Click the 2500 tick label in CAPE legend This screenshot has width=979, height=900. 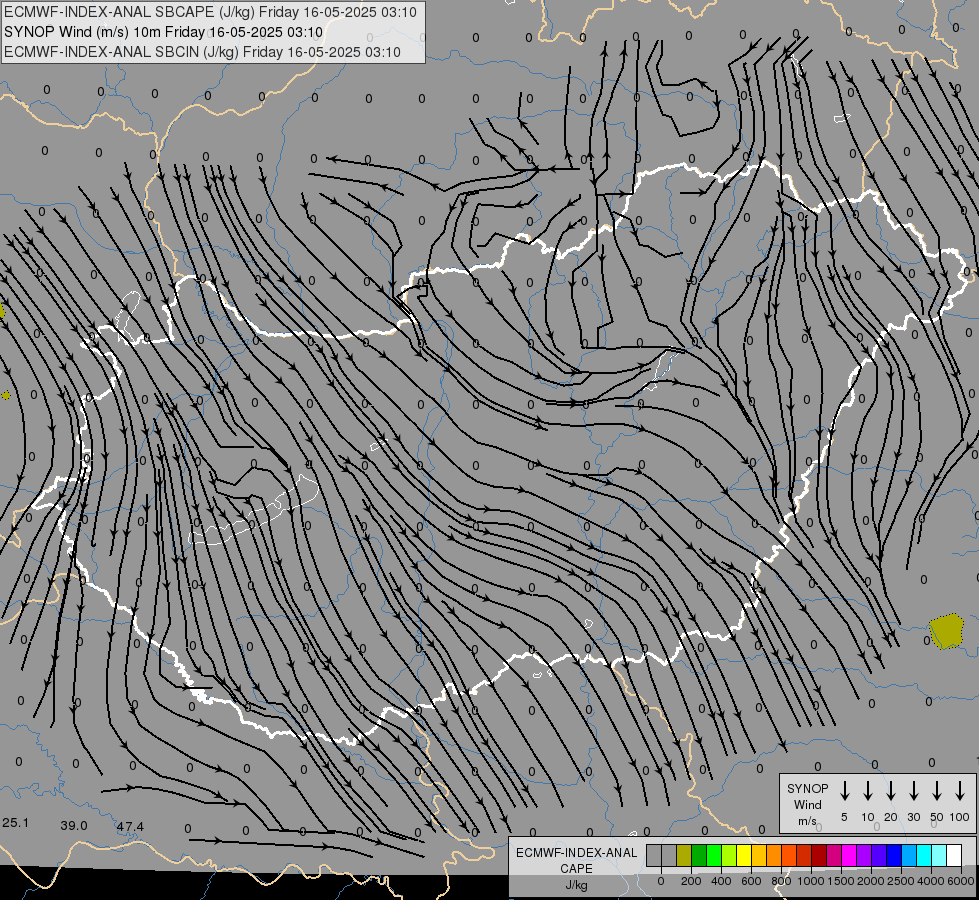[901, 881]
